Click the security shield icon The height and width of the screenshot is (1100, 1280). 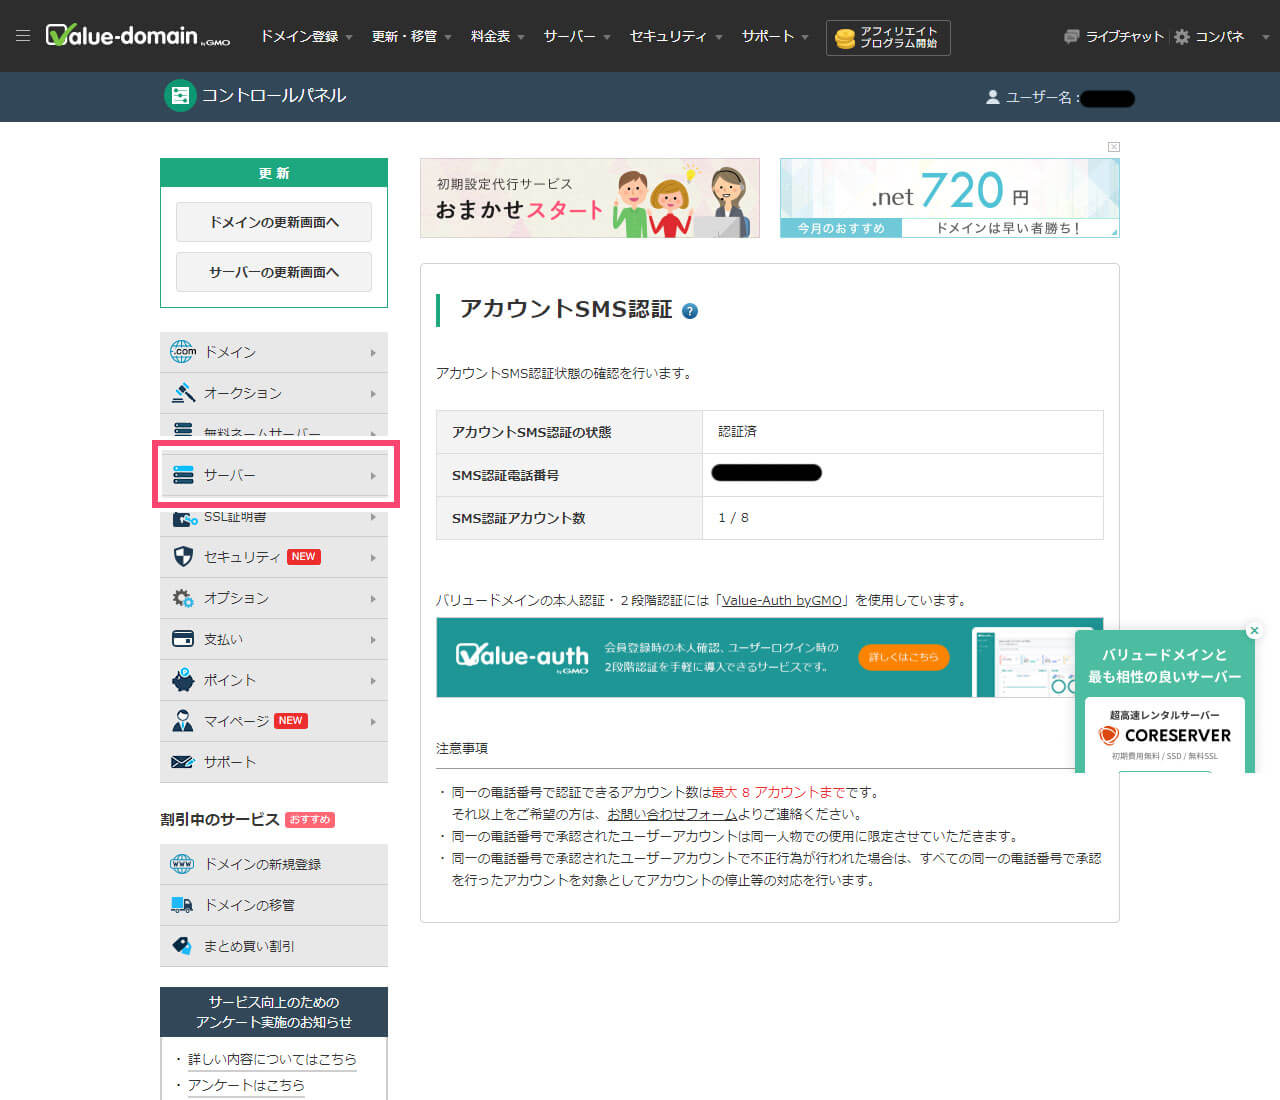coord(183,557)
